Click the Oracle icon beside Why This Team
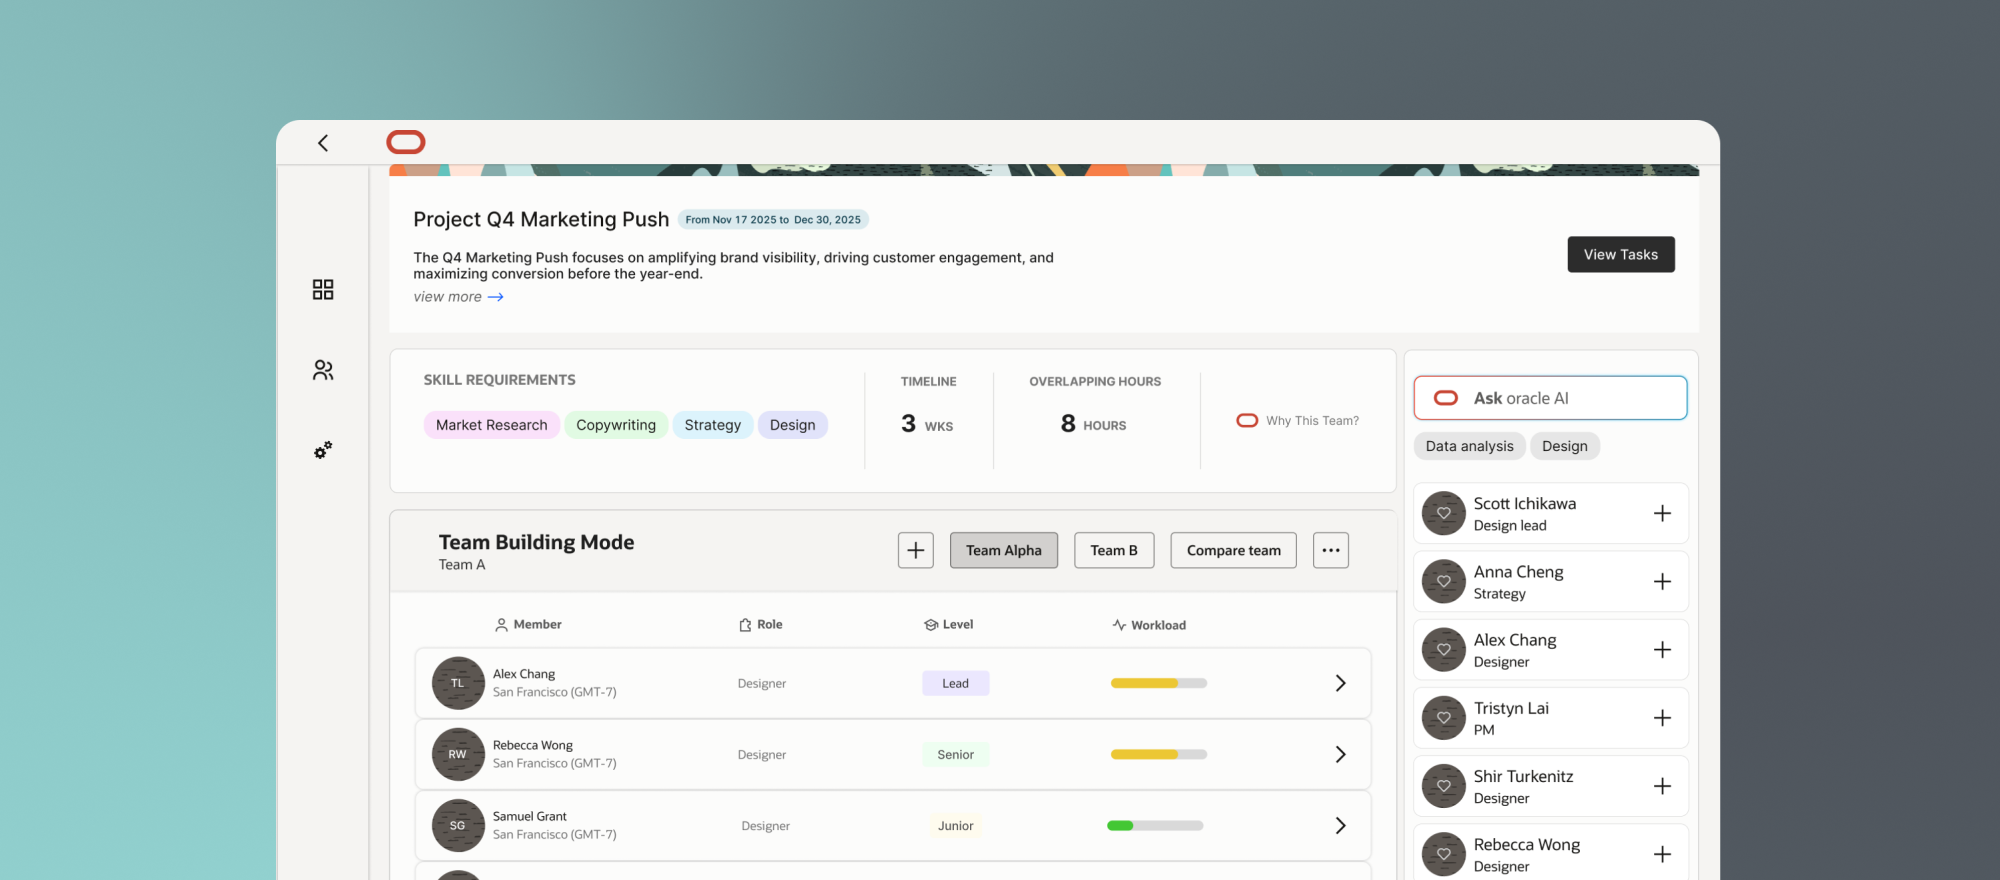 tap(1247, 420)
